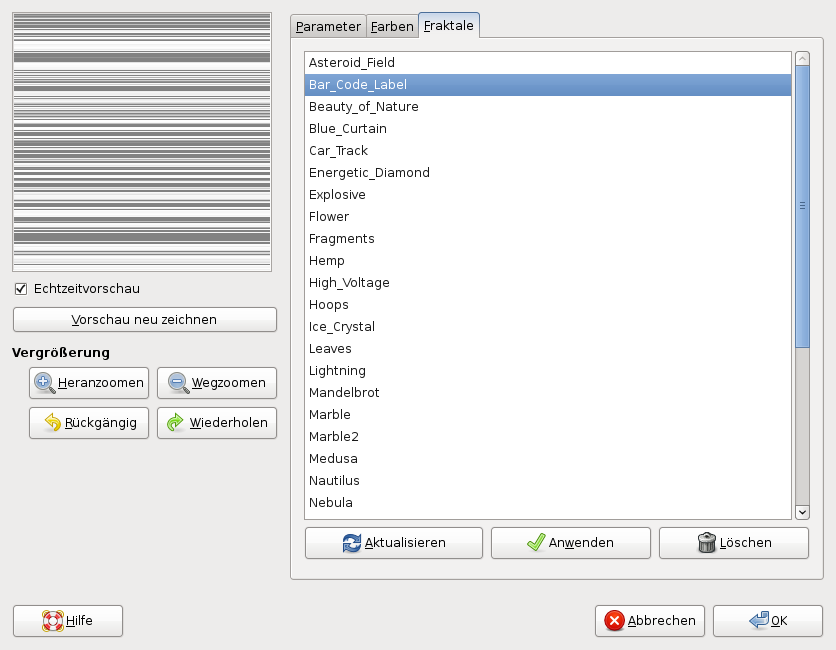Open the Farben tab
The height and width of the screenshot is (650, 836).
click(392, 27)
